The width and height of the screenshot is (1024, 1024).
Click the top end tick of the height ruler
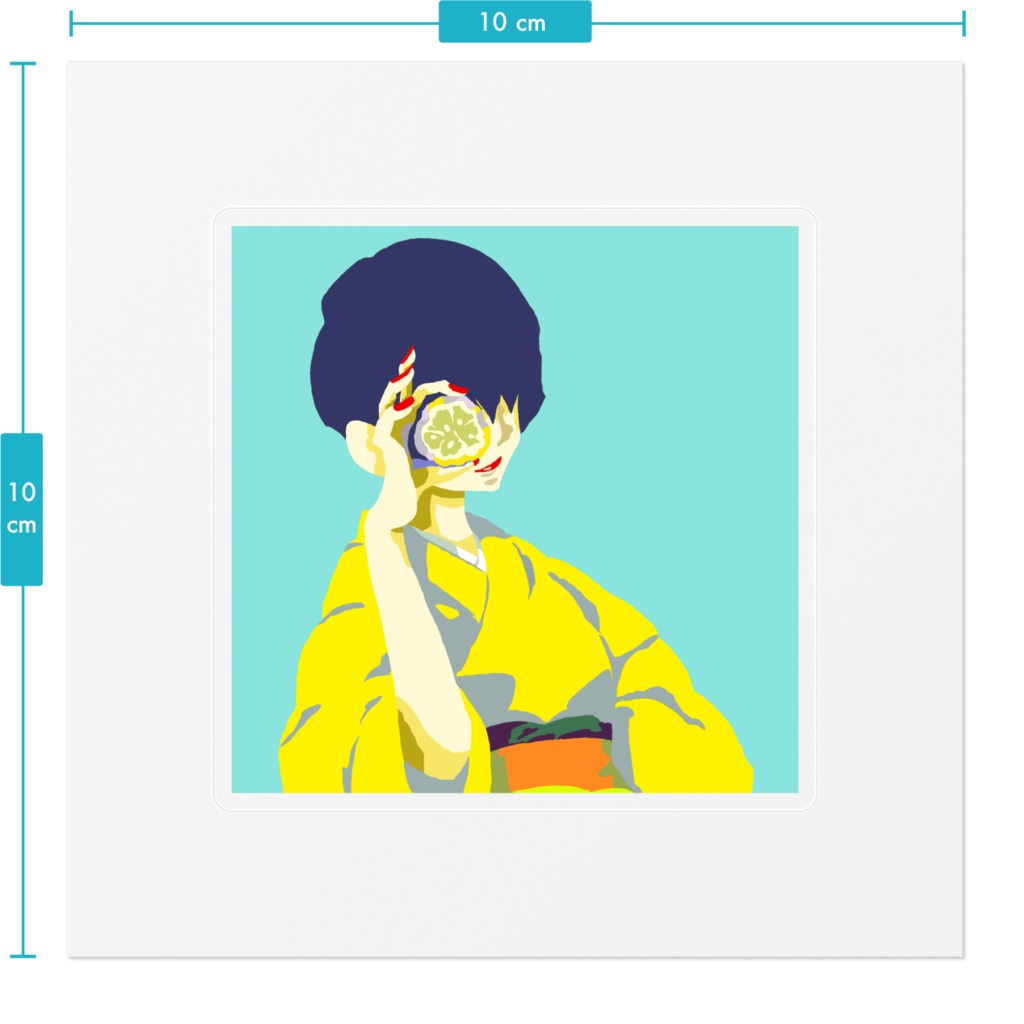[23, 63]
